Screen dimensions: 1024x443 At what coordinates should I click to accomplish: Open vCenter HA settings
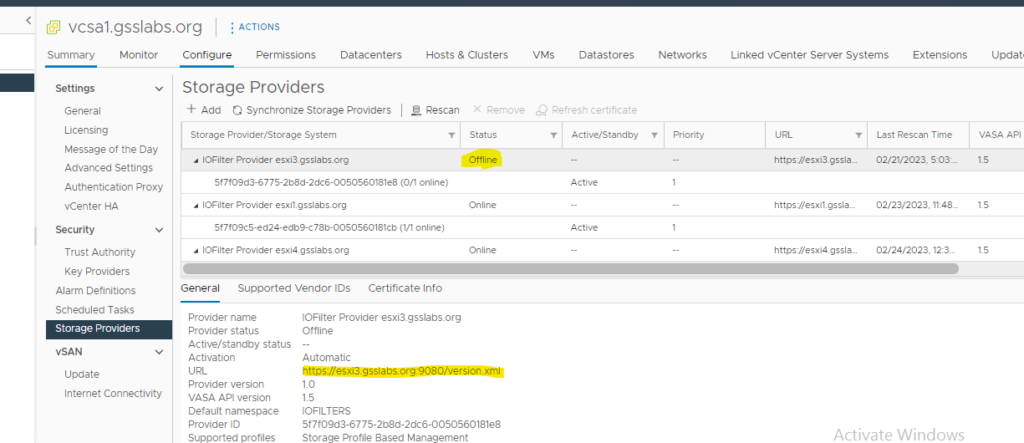[x=91, y=206]
